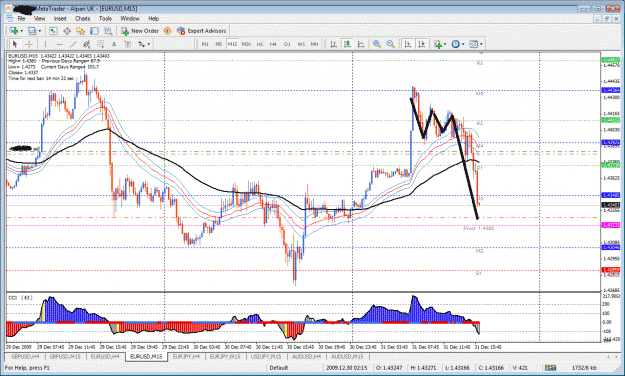Screen dimensions: 625x376
Task: Switch to the AUDUSD,H4 chart tab
Action: click(307, 356)
